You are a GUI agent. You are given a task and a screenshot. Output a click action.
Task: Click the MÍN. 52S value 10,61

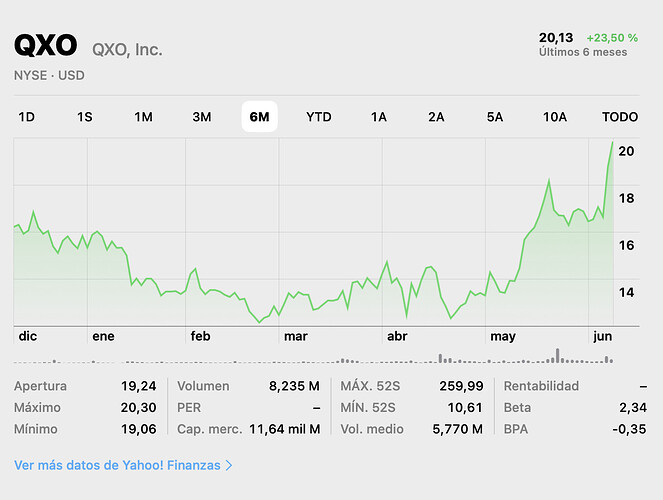465,407
